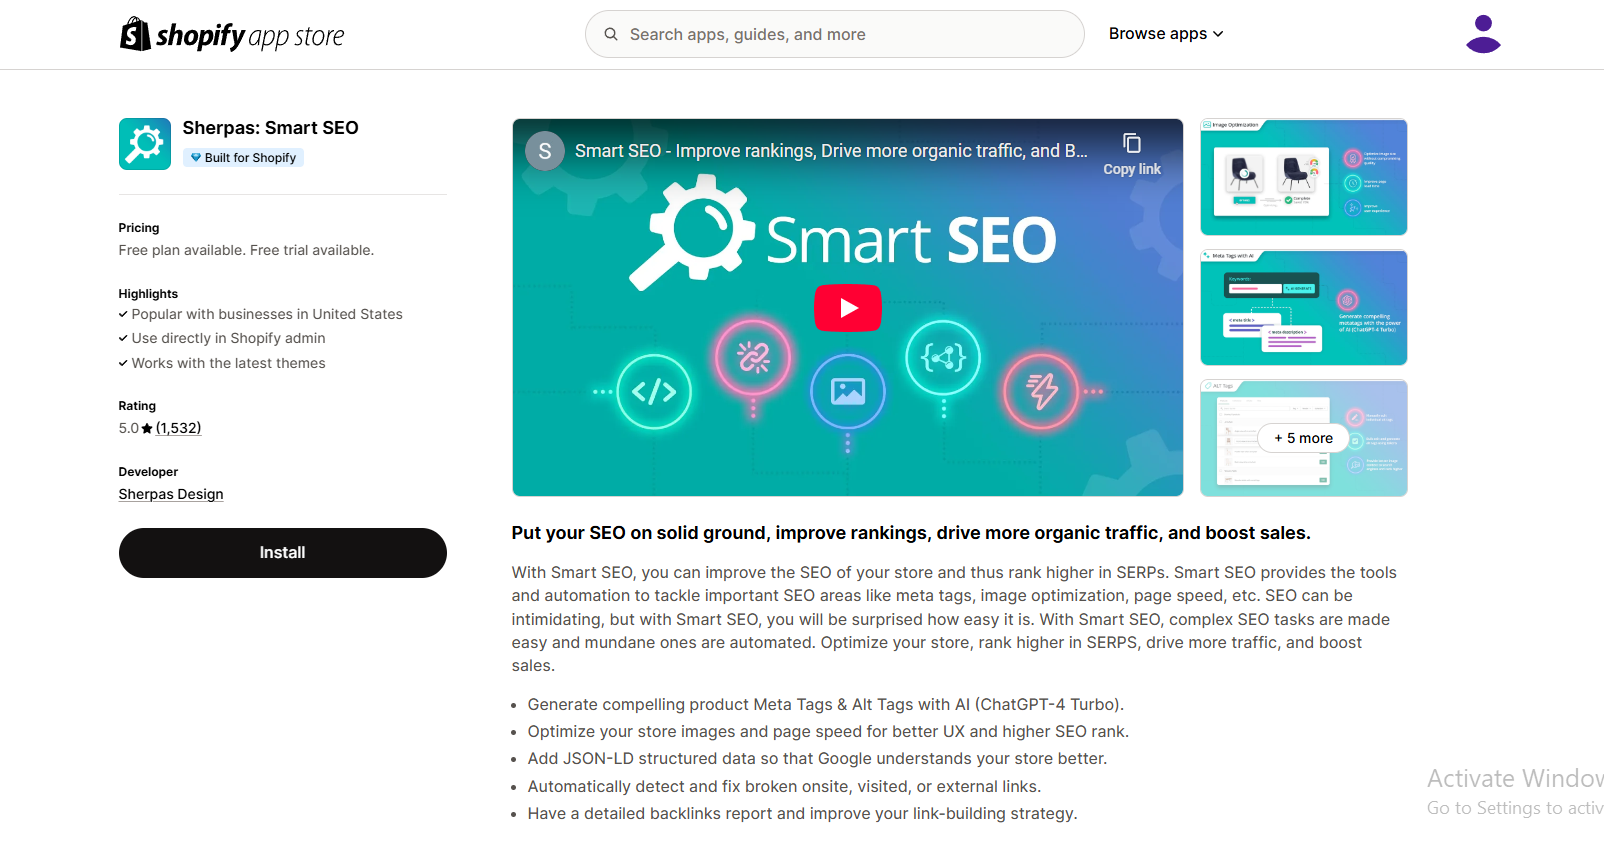
Task: Type in the search apps field
Action: [850, 34]
